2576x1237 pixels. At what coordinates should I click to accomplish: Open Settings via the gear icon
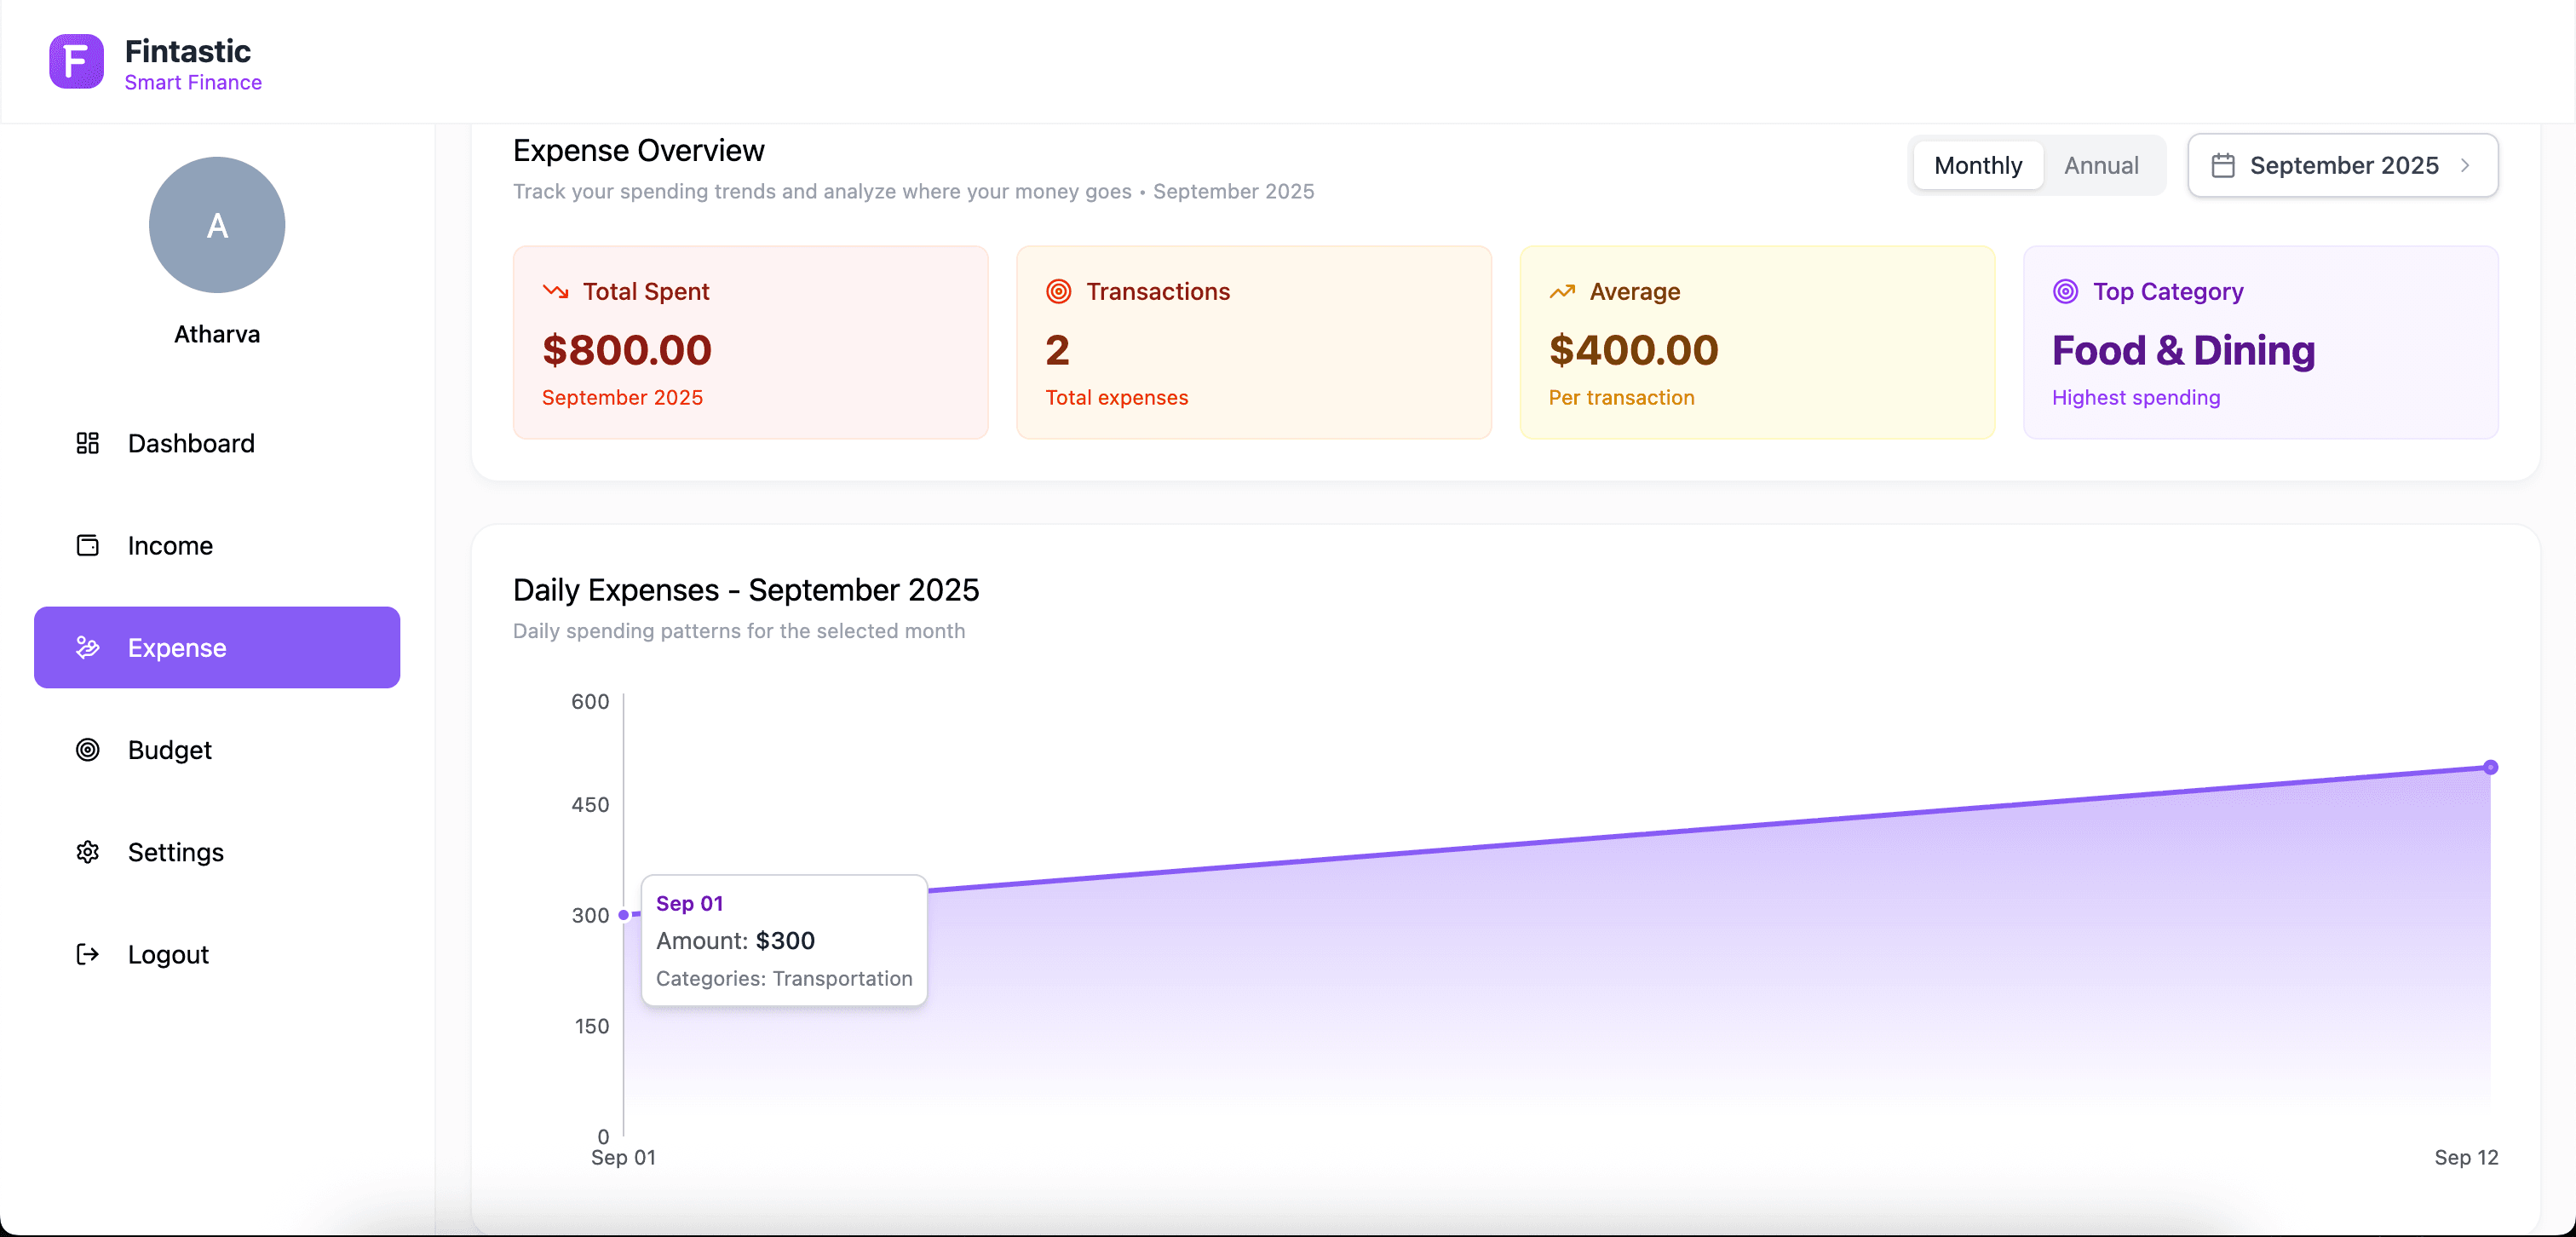(87, 852)
